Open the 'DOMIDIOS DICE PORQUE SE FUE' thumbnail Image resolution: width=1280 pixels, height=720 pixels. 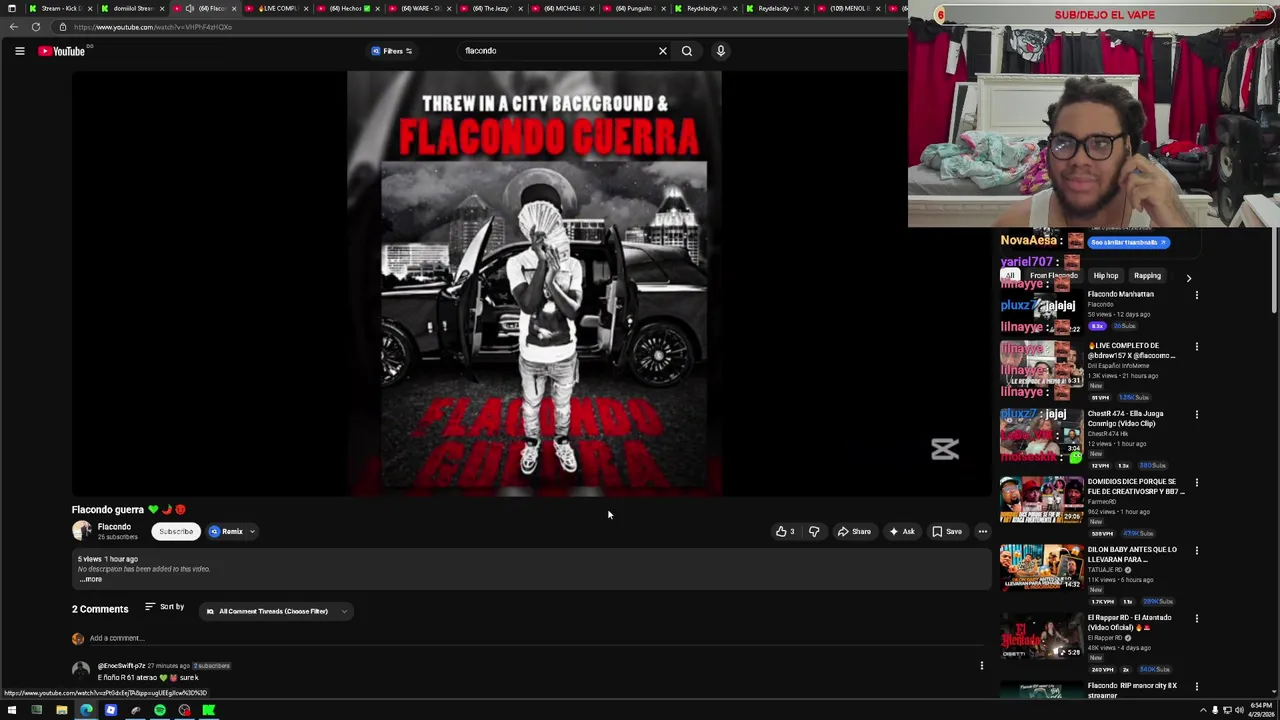pyautogui.click(x=1041, y=500)
